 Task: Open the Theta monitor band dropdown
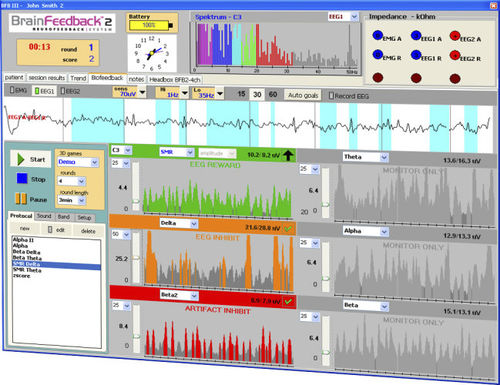click(384, 157)
